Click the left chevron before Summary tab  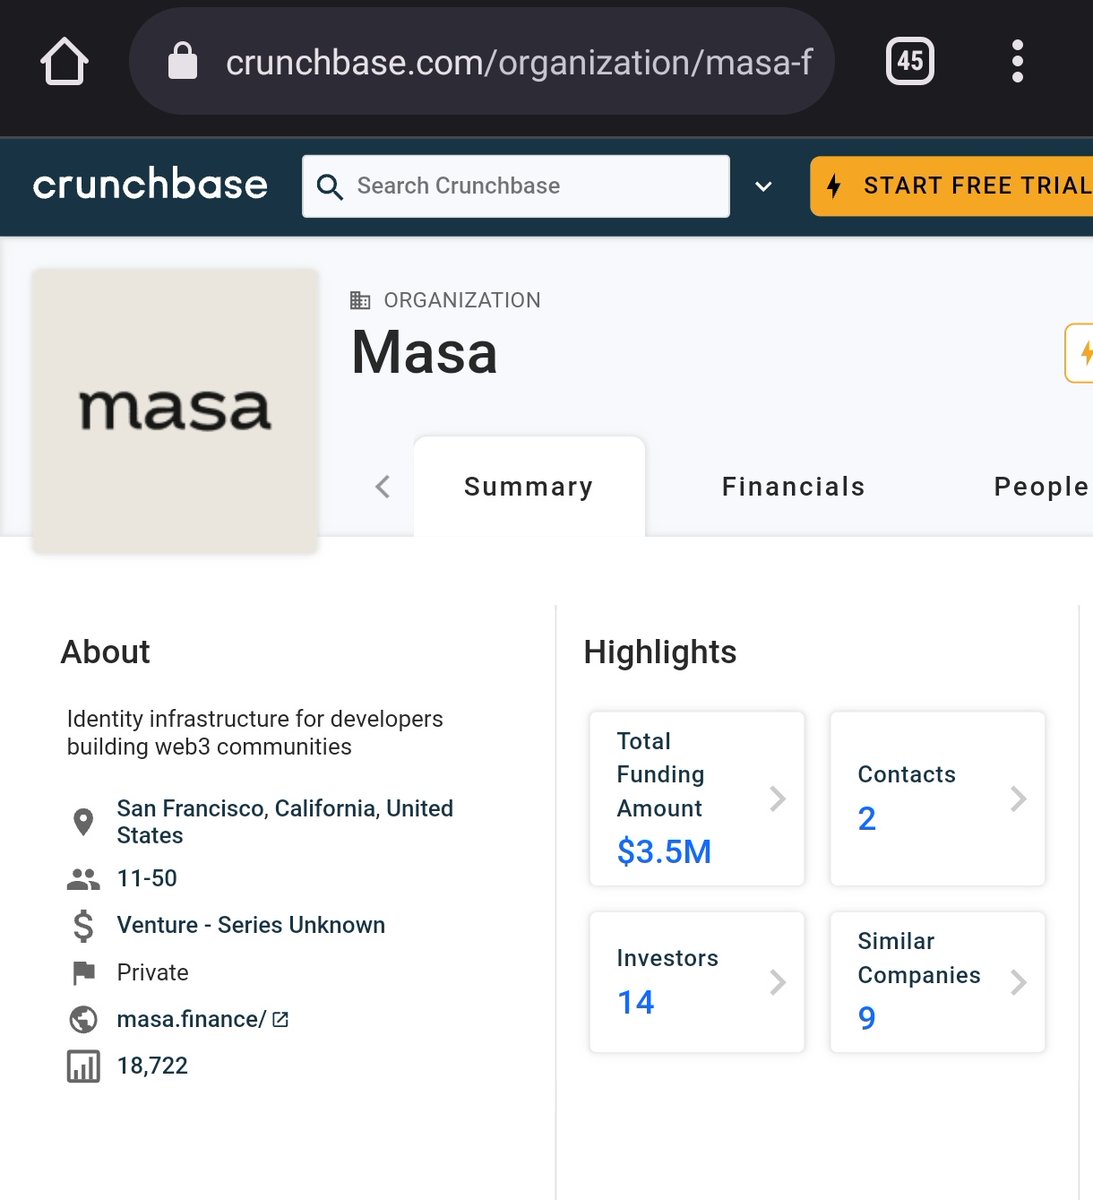coord(383,487)
